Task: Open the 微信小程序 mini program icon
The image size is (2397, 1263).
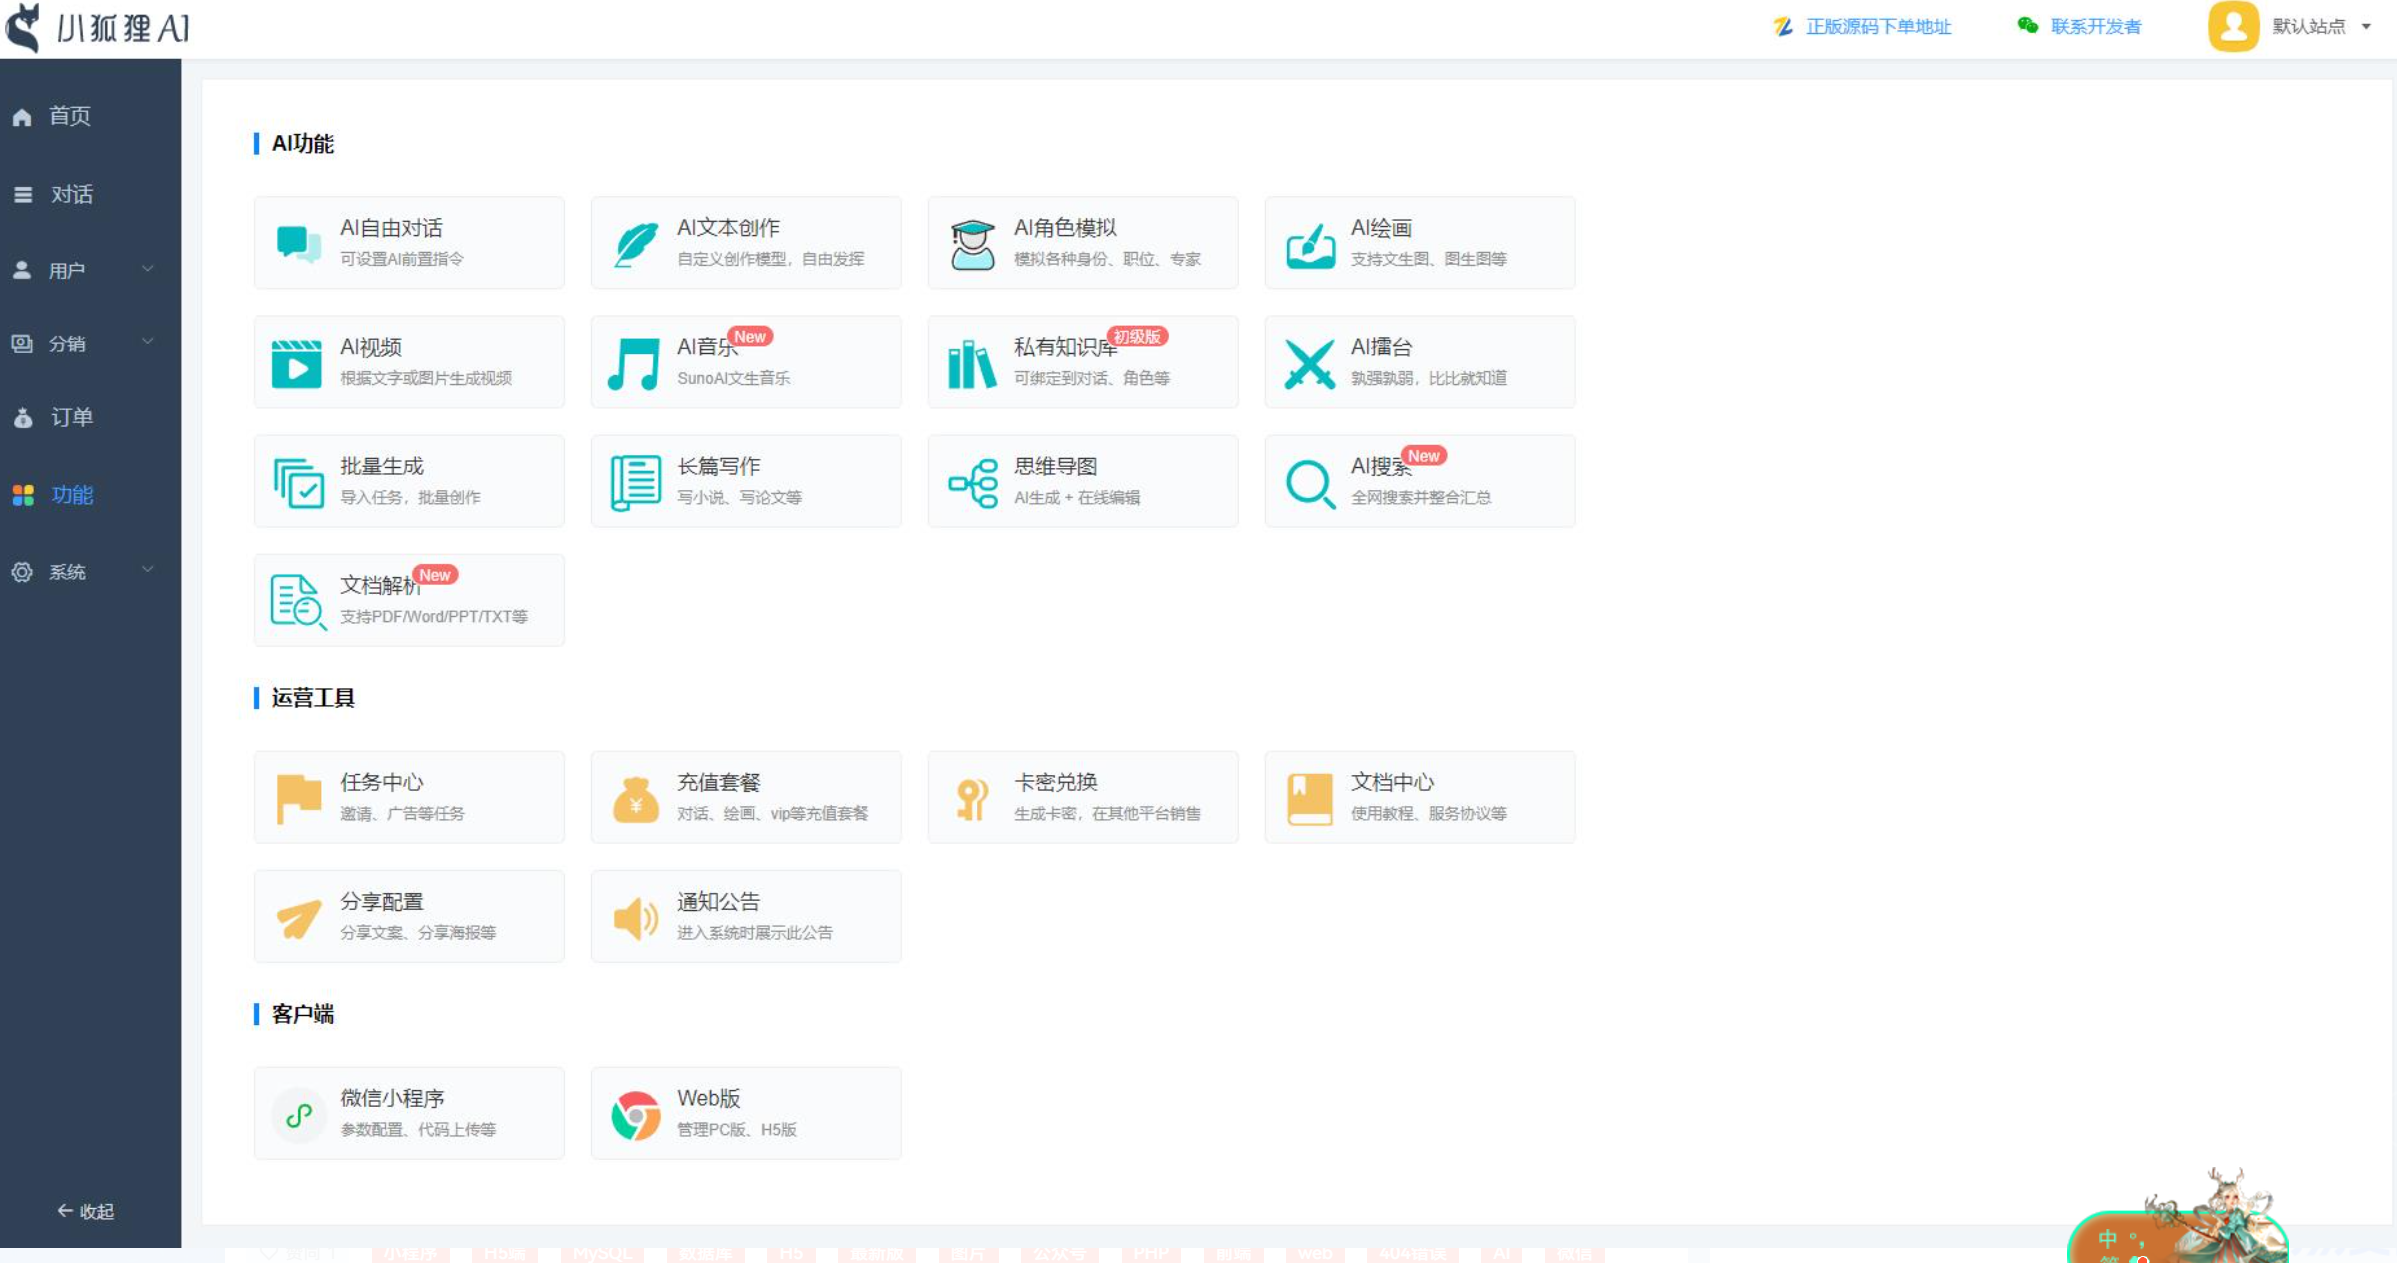Action: point(298,1114)
